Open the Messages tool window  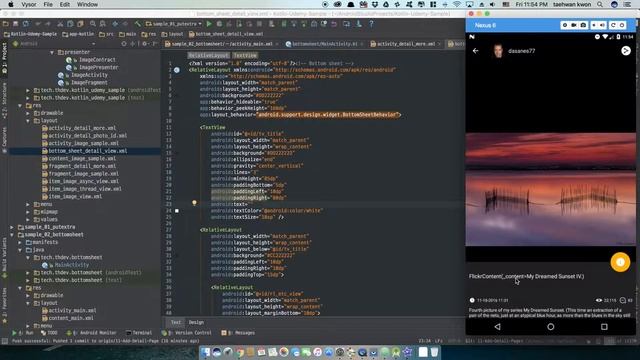coord(238,333)
